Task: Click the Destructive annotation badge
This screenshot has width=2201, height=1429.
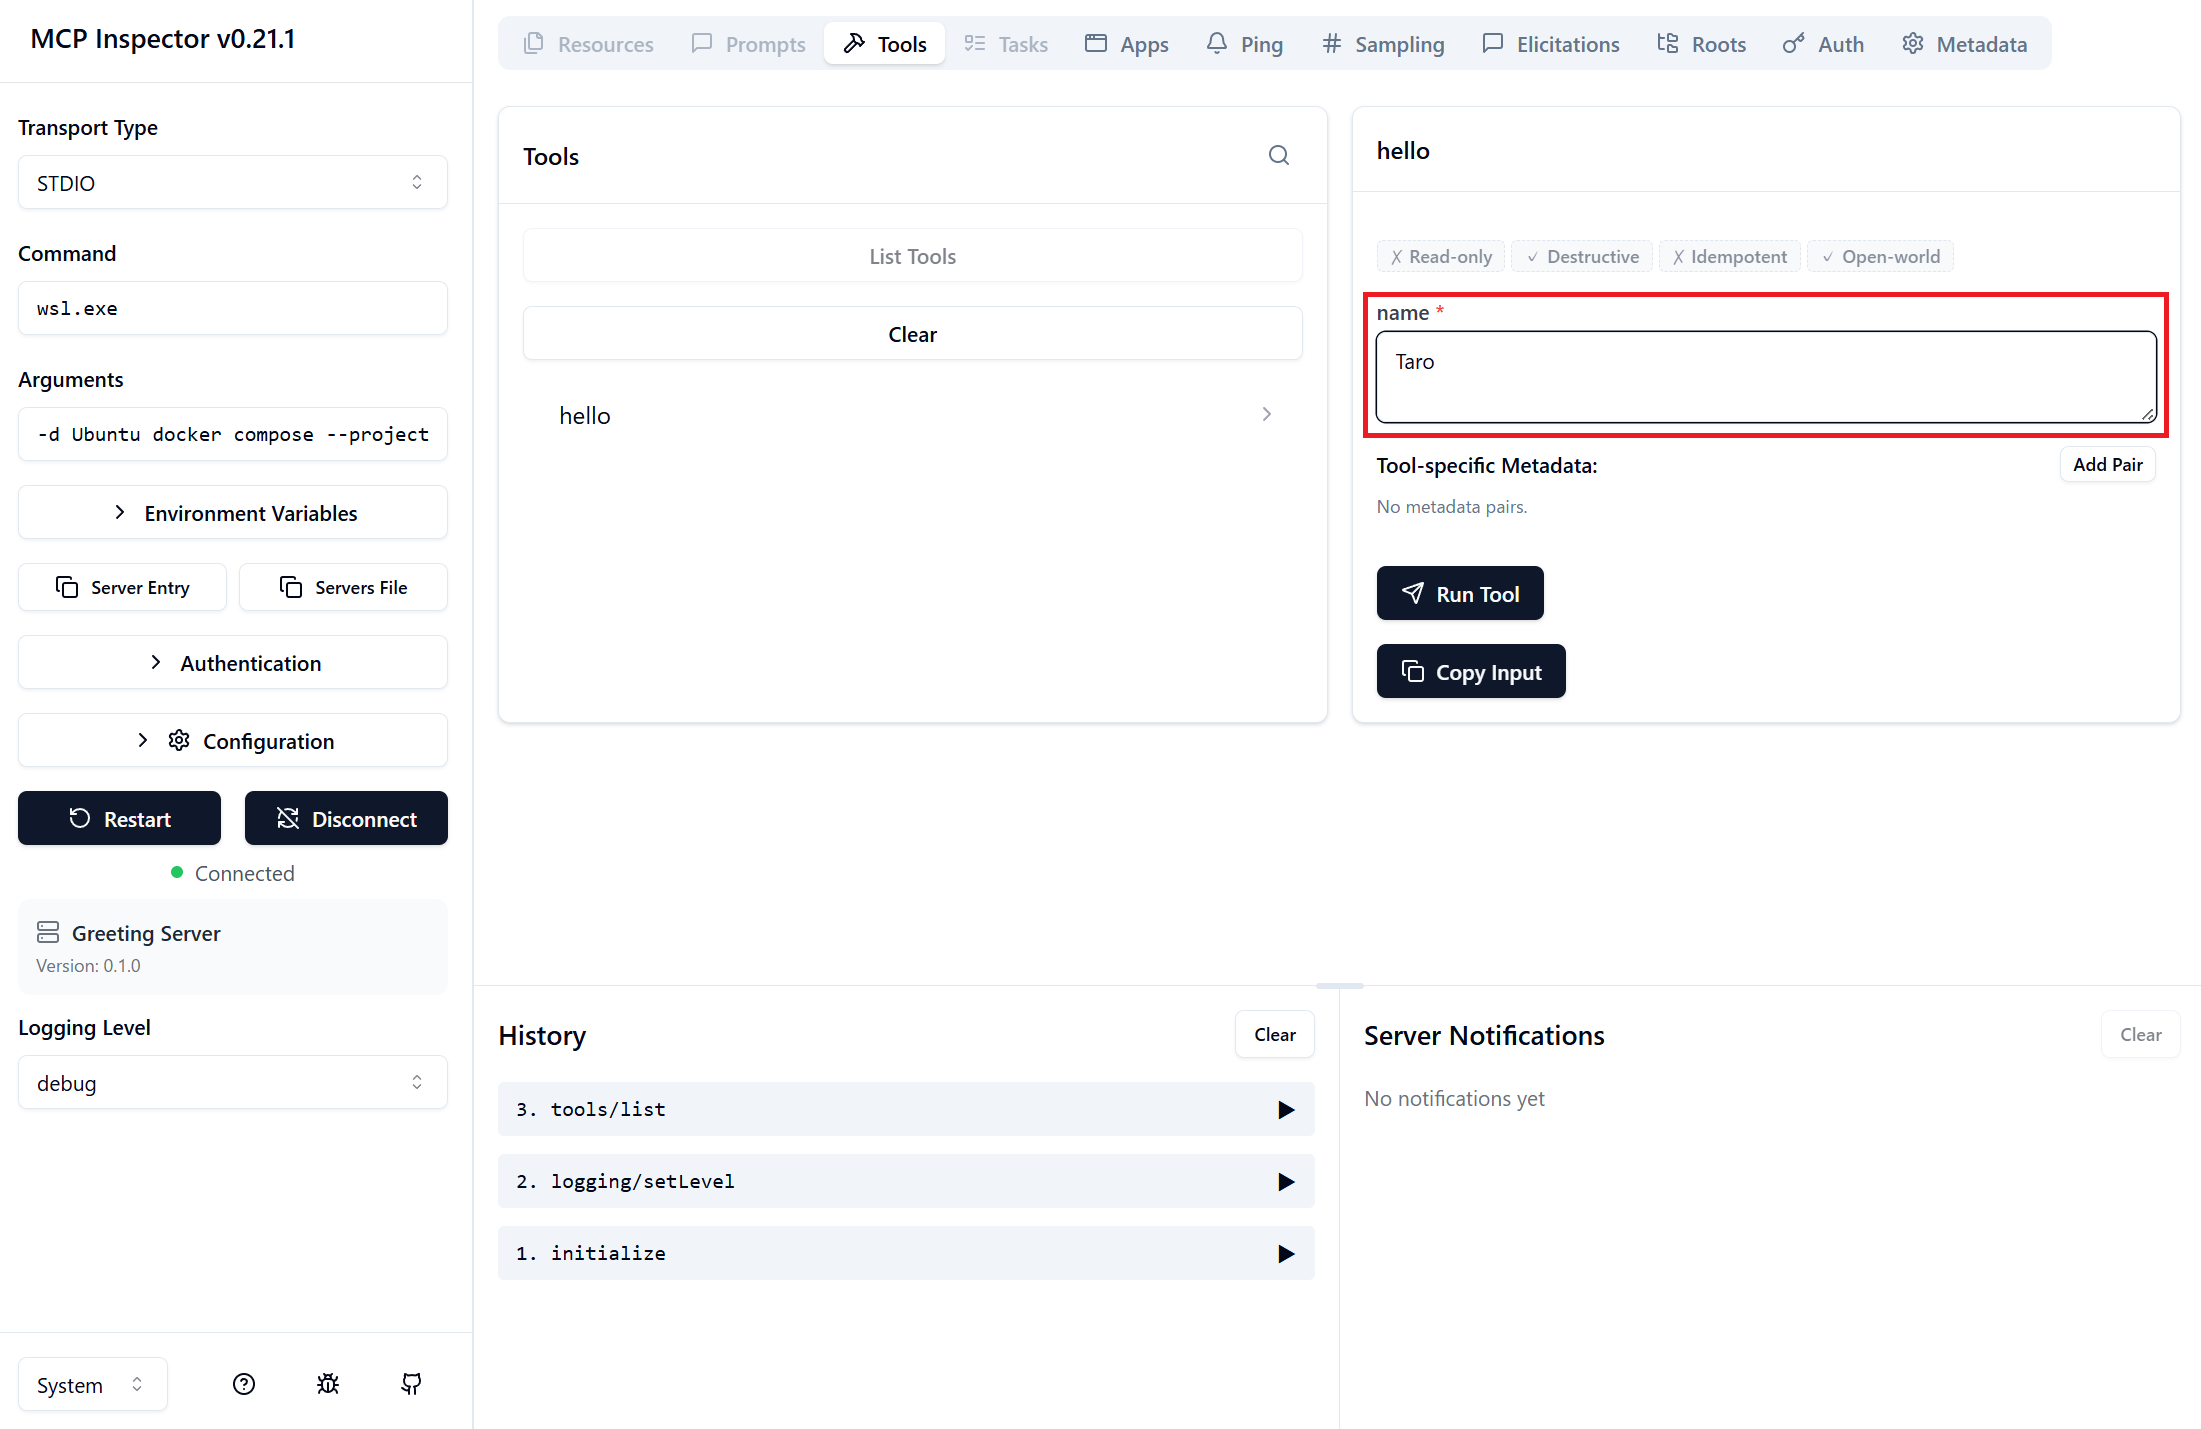Action: pyautogui.click(x=1582, y=256)
